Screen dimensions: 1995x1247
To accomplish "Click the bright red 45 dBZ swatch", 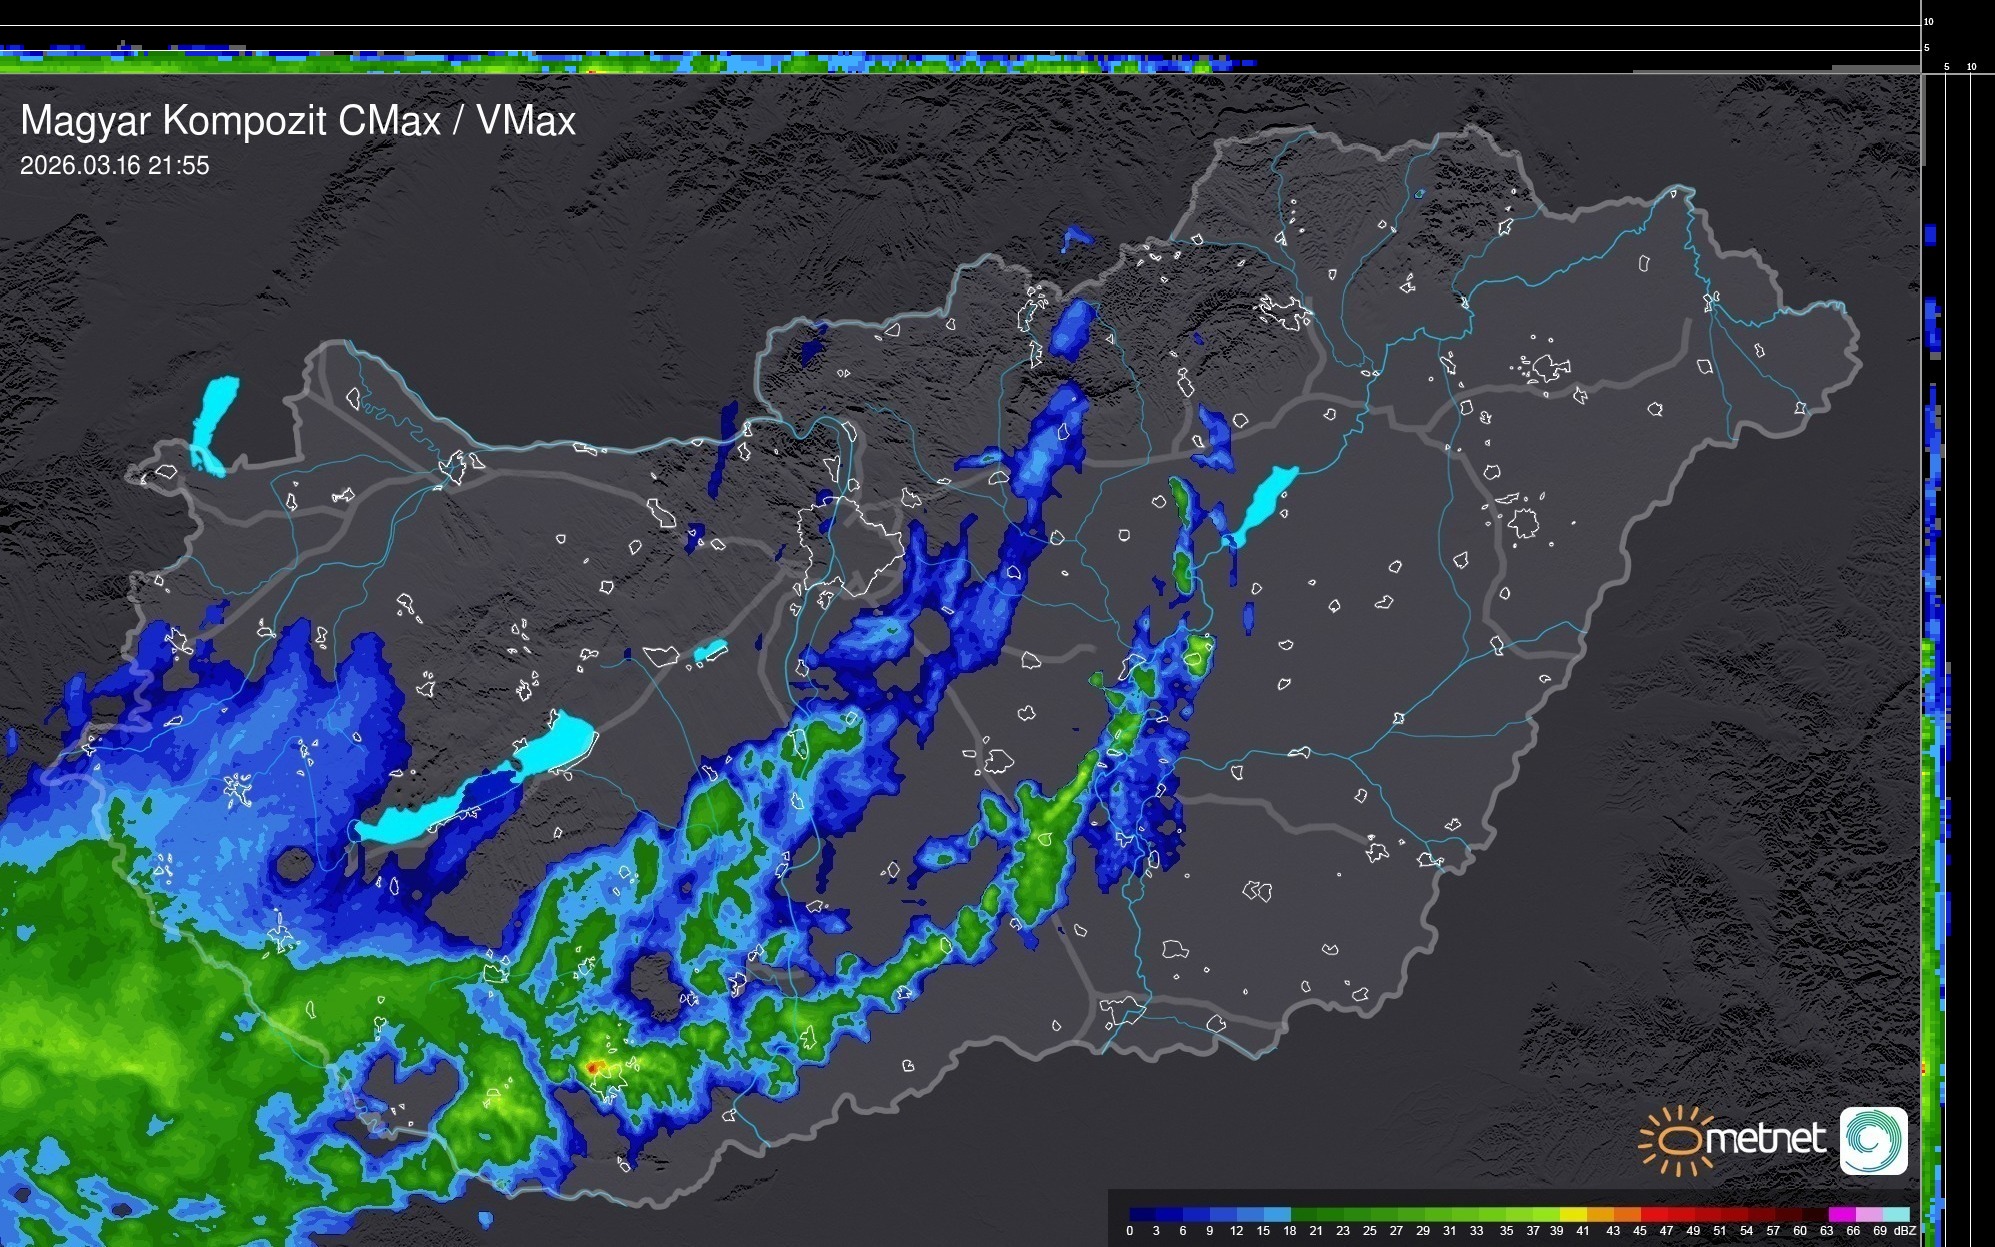I will click(1653, 1214).
